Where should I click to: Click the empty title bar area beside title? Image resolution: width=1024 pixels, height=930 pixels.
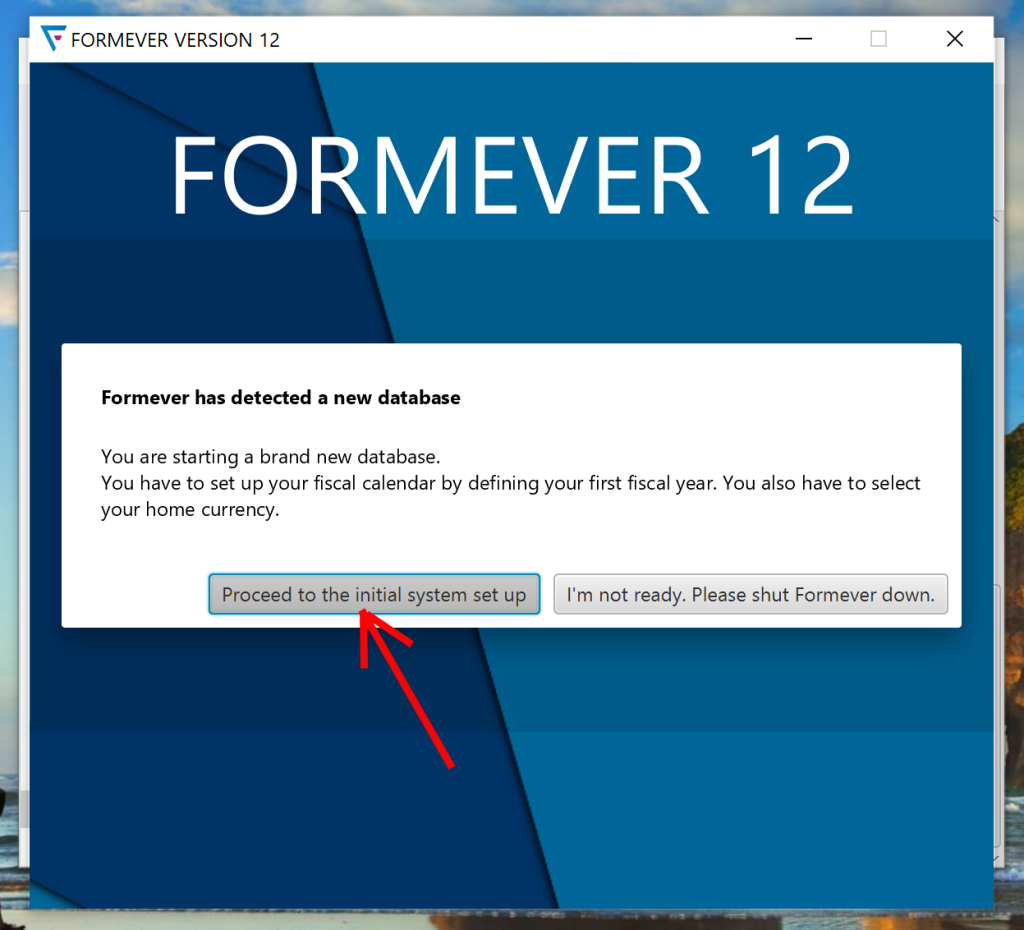pos(522,39)
